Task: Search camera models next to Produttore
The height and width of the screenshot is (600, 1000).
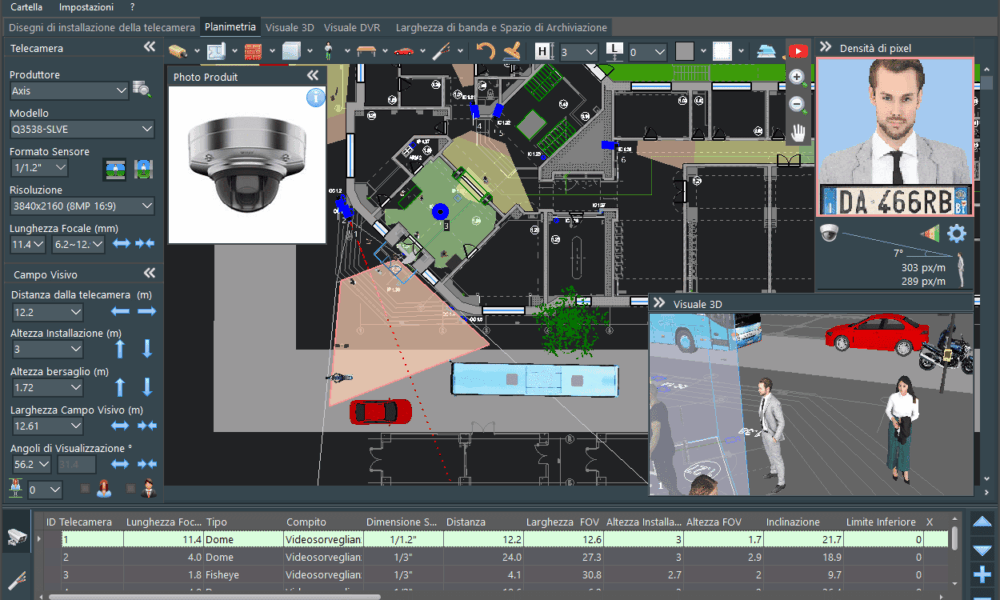Action: (142, 89)
